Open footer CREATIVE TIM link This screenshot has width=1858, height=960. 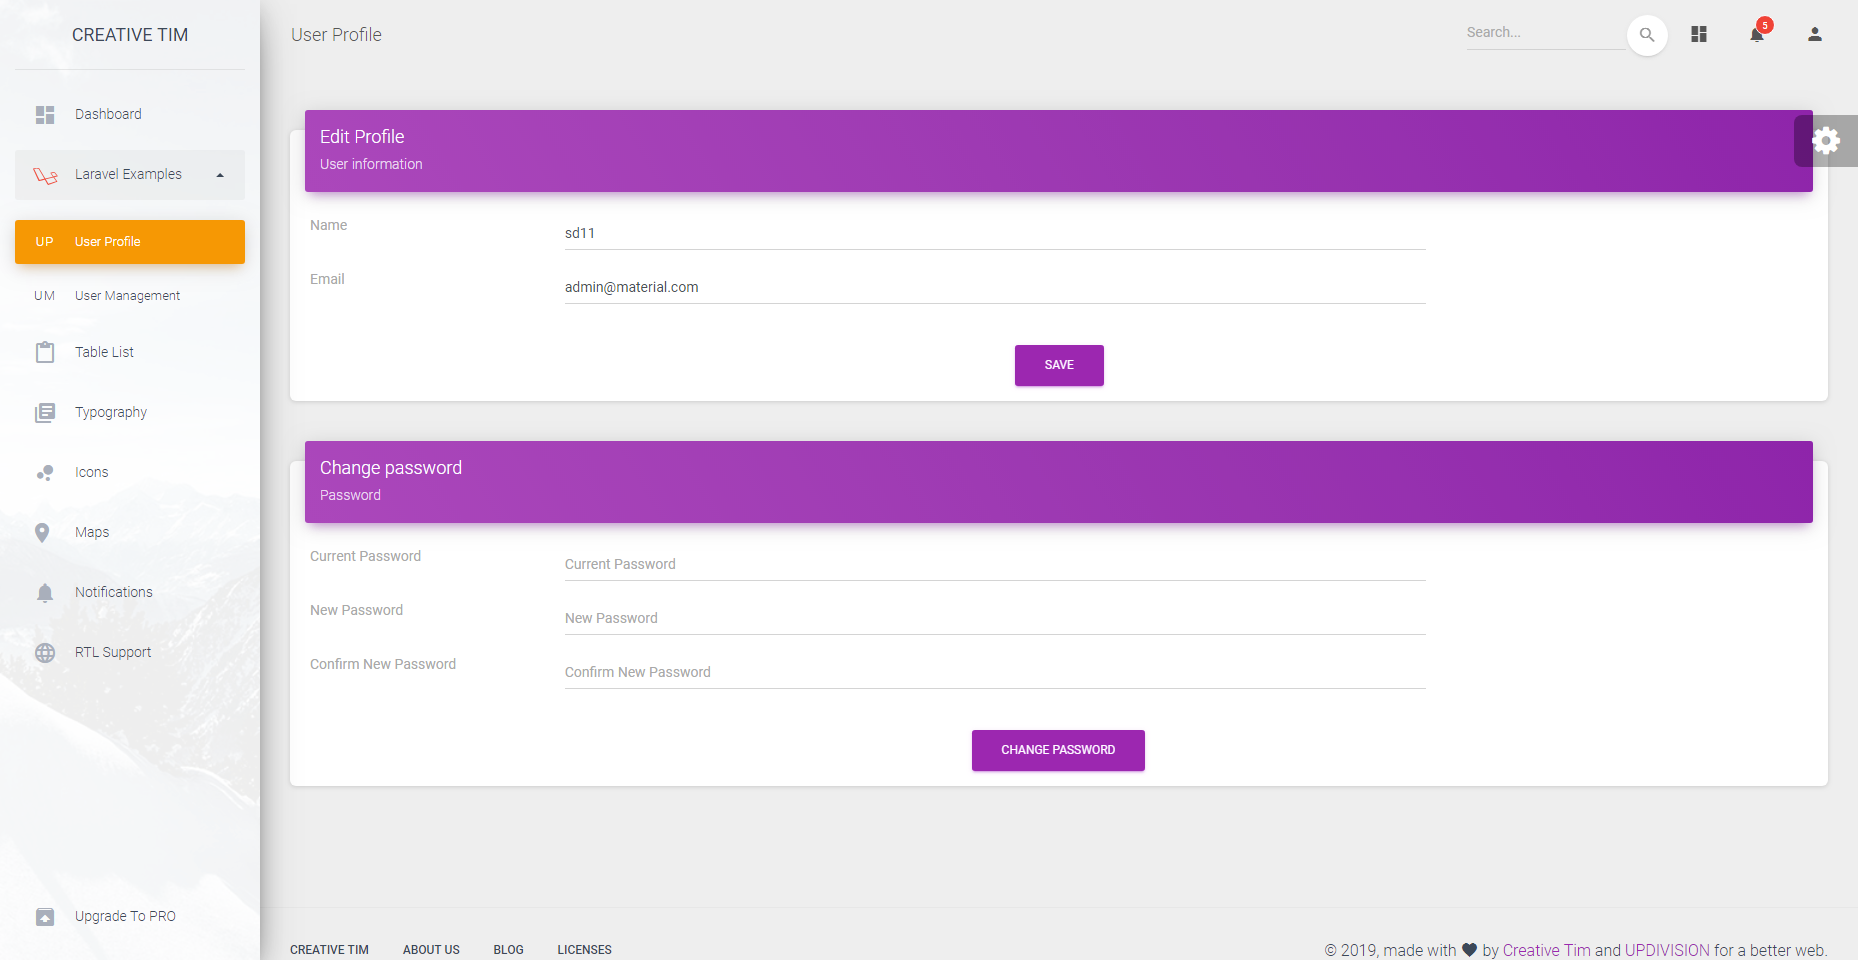(x=329, y=950)
